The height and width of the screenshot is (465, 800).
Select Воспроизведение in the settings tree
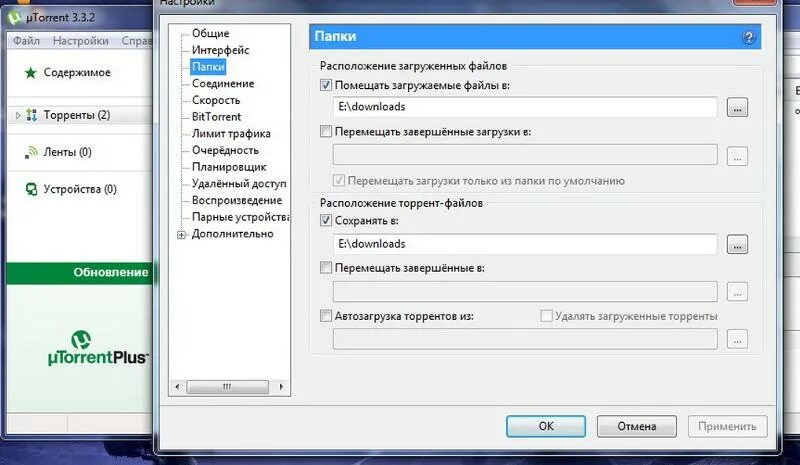(237, 200)
